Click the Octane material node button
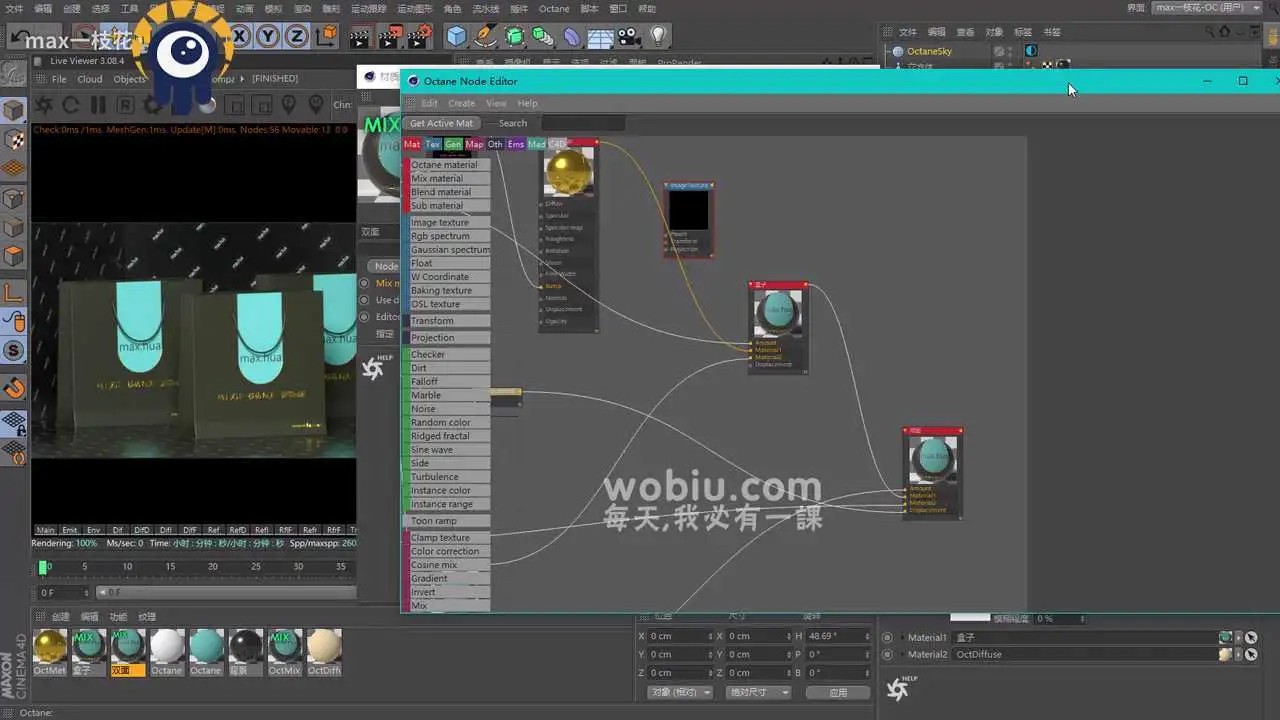1280x720 pixels. [x=447, y=165]
